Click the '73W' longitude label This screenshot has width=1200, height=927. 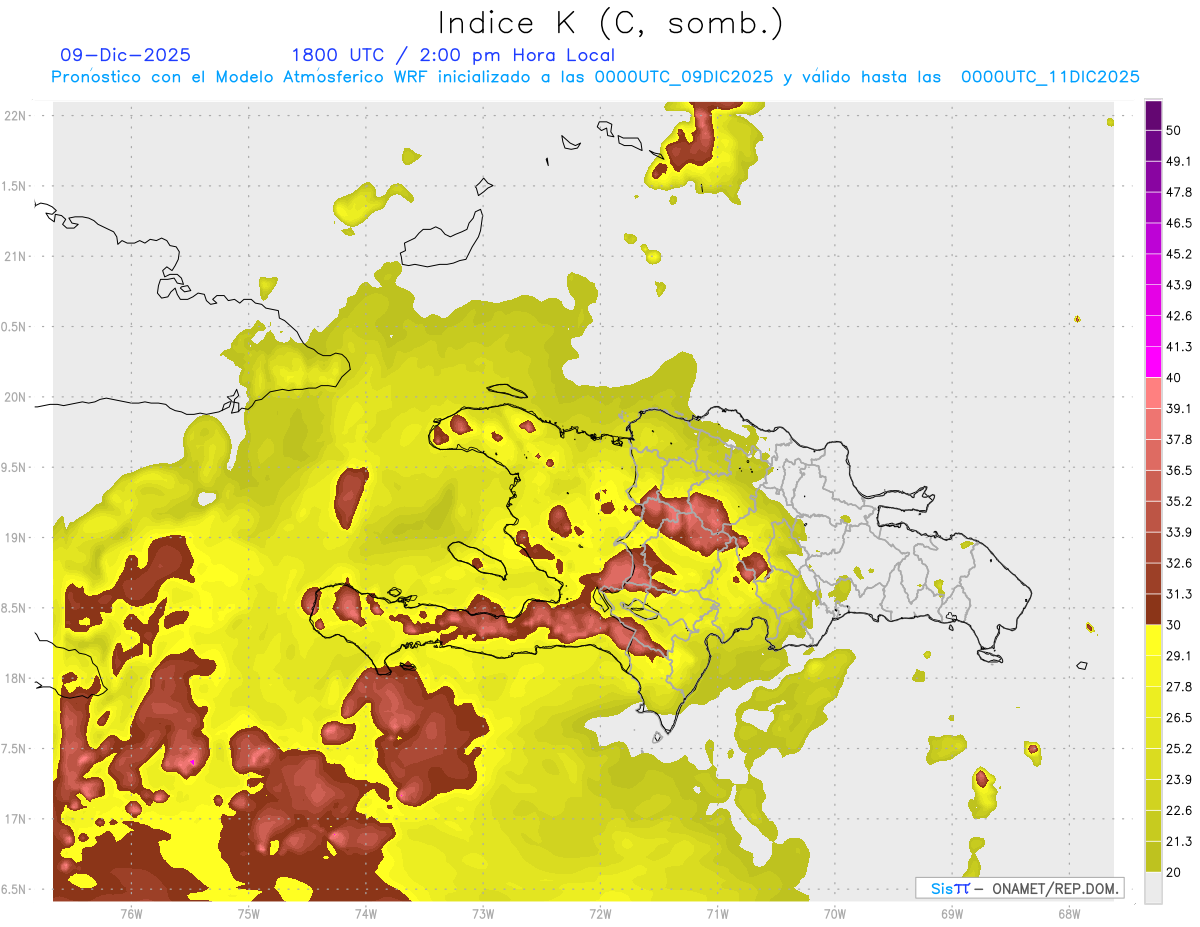tap(483, 913)
